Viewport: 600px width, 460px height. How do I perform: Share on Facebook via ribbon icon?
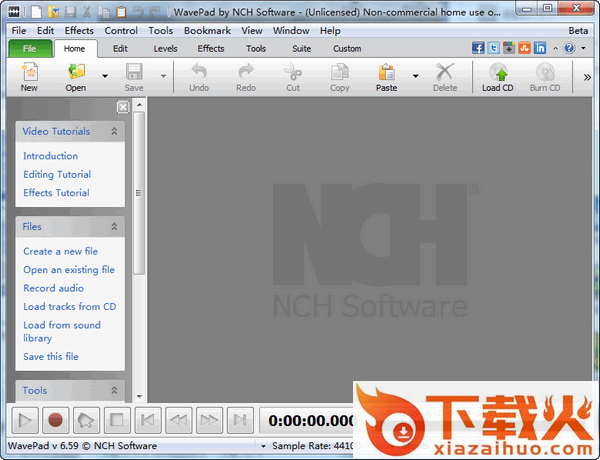click(478, 48)
